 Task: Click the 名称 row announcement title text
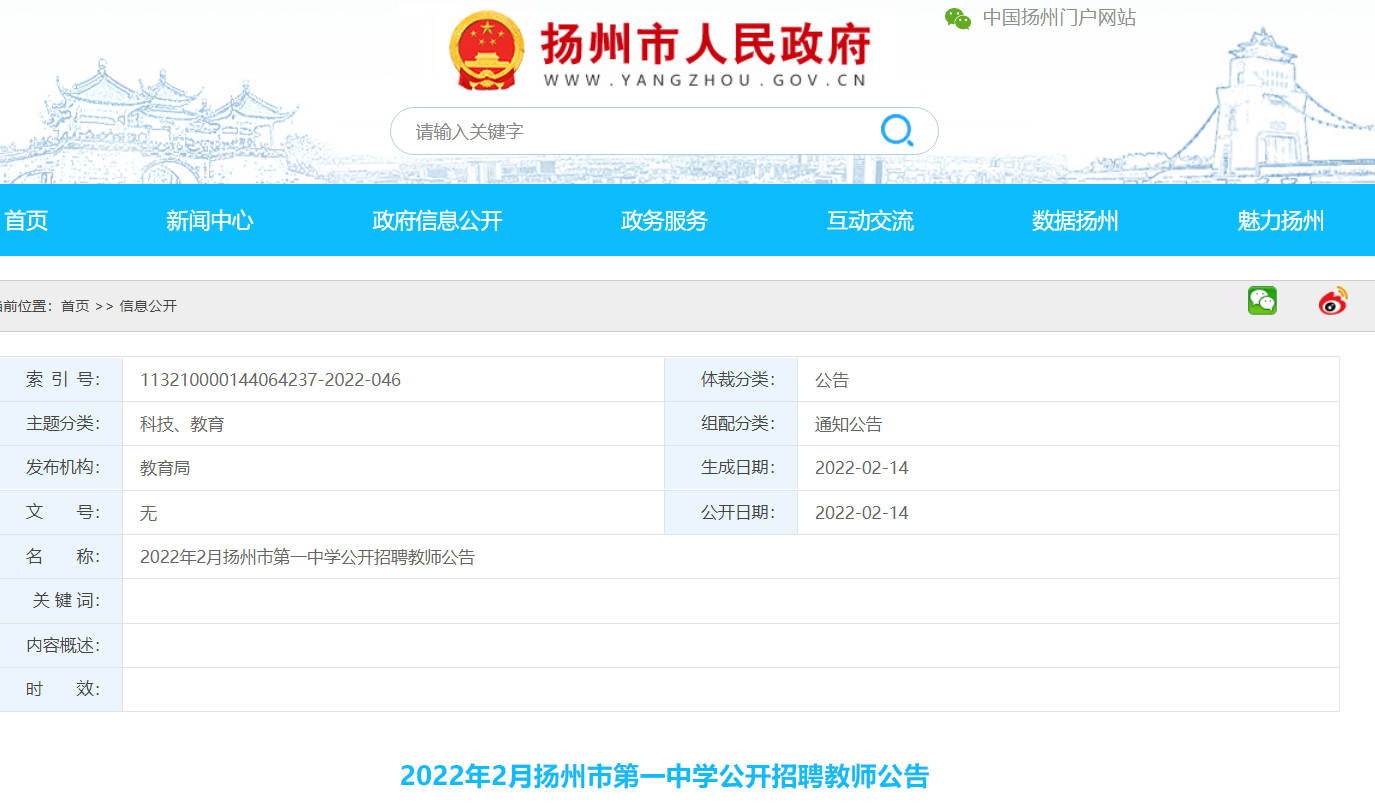coord(307,557)
